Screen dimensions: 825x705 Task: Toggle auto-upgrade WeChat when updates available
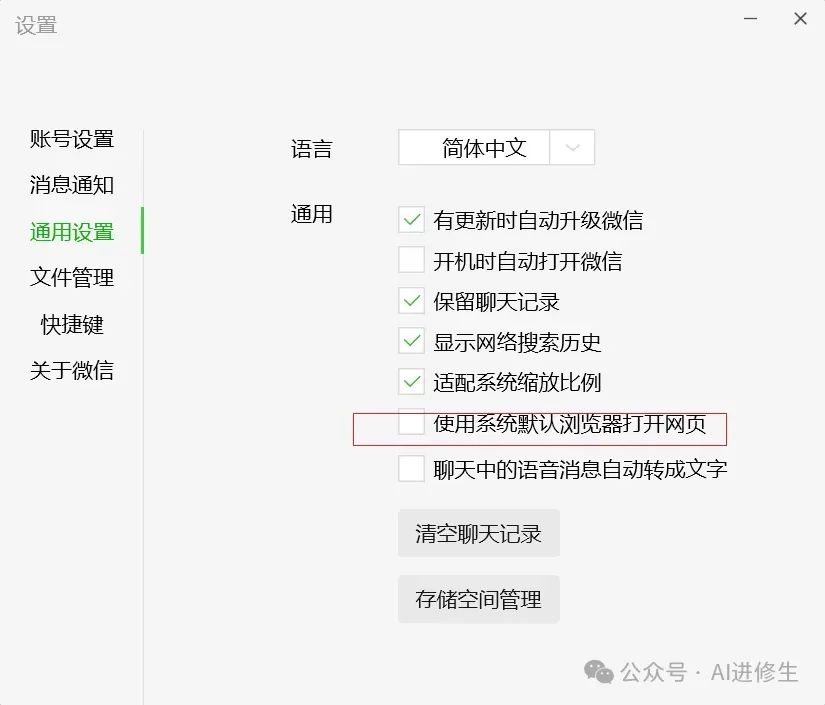pos(411,220)
